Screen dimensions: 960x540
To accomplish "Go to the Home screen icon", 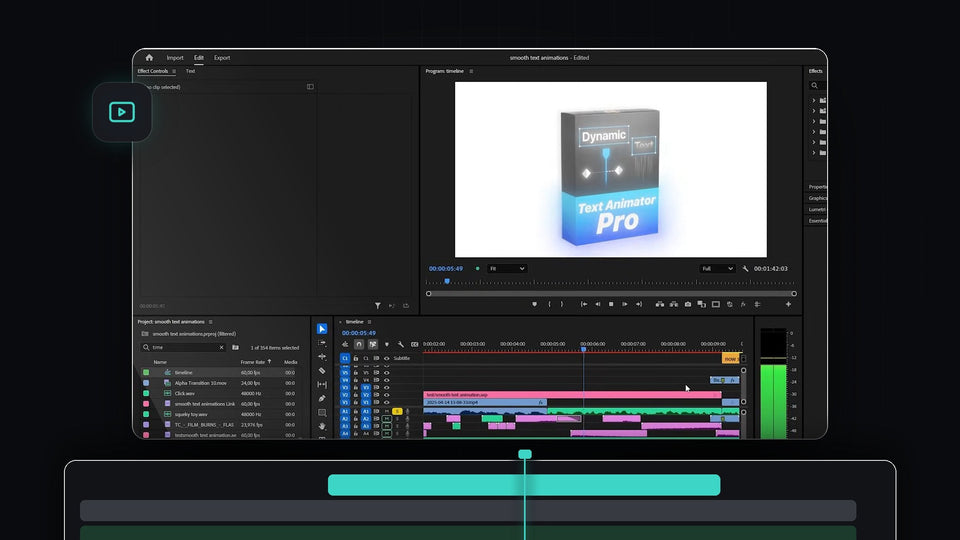I will (x=149, y=58).
